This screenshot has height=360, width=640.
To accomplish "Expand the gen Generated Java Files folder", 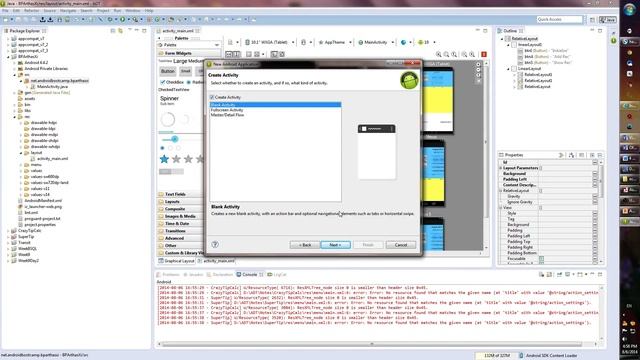I will tap(14, 93).
